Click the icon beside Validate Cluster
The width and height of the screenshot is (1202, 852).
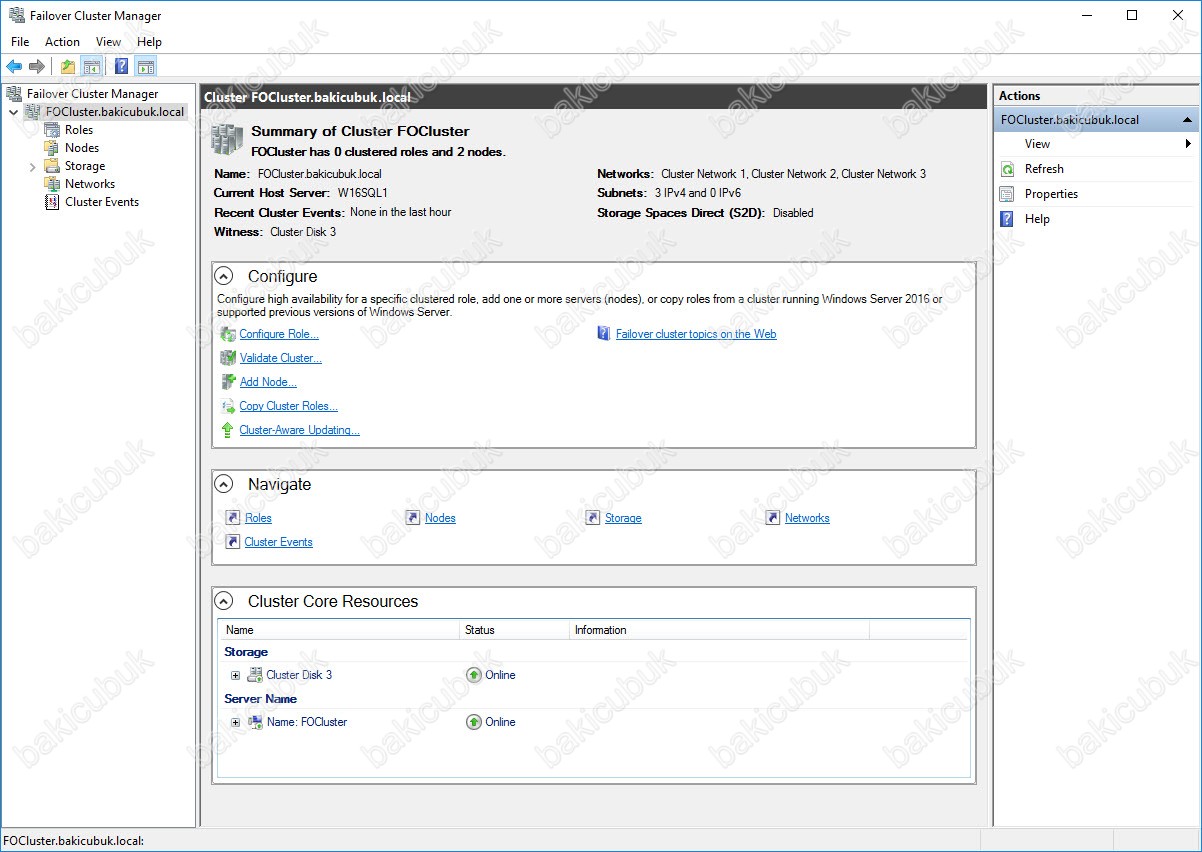coord(228,358)
